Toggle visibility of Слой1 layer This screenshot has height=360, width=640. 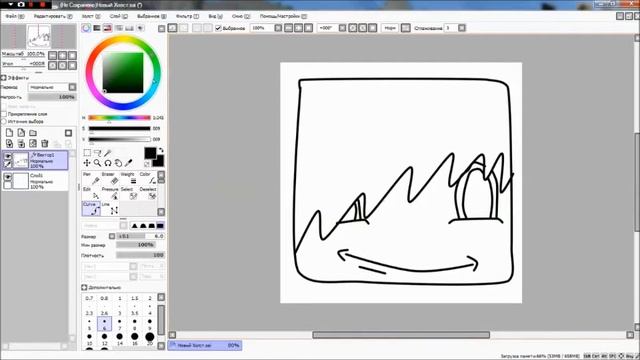(8, 177)
